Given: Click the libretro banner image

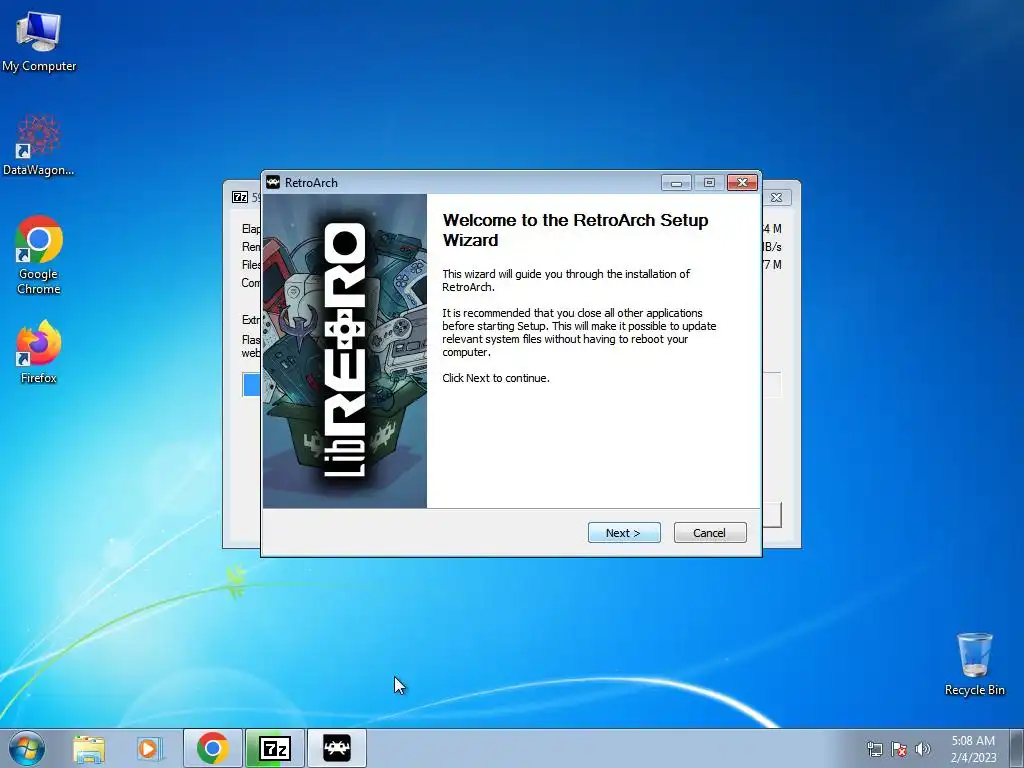Looking at the screenshot, I should (x=345, y=351).
